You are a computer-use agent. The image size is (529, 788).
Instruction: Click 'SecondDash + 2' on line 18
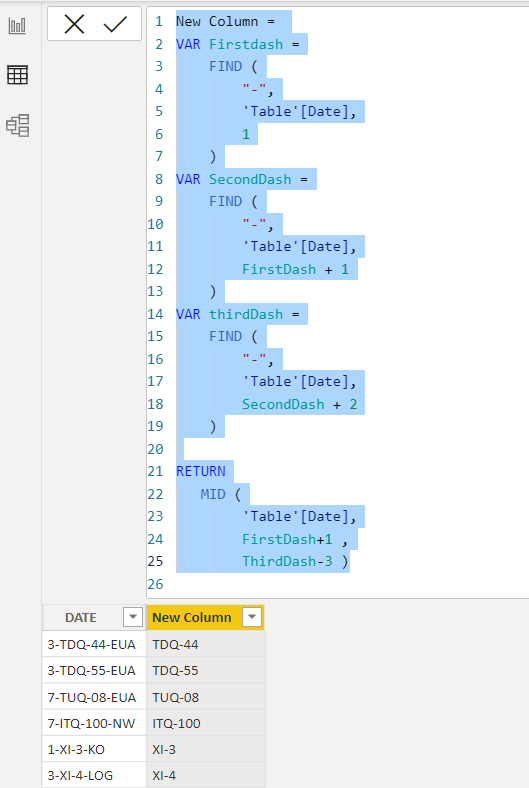click(x=299, y=404)
